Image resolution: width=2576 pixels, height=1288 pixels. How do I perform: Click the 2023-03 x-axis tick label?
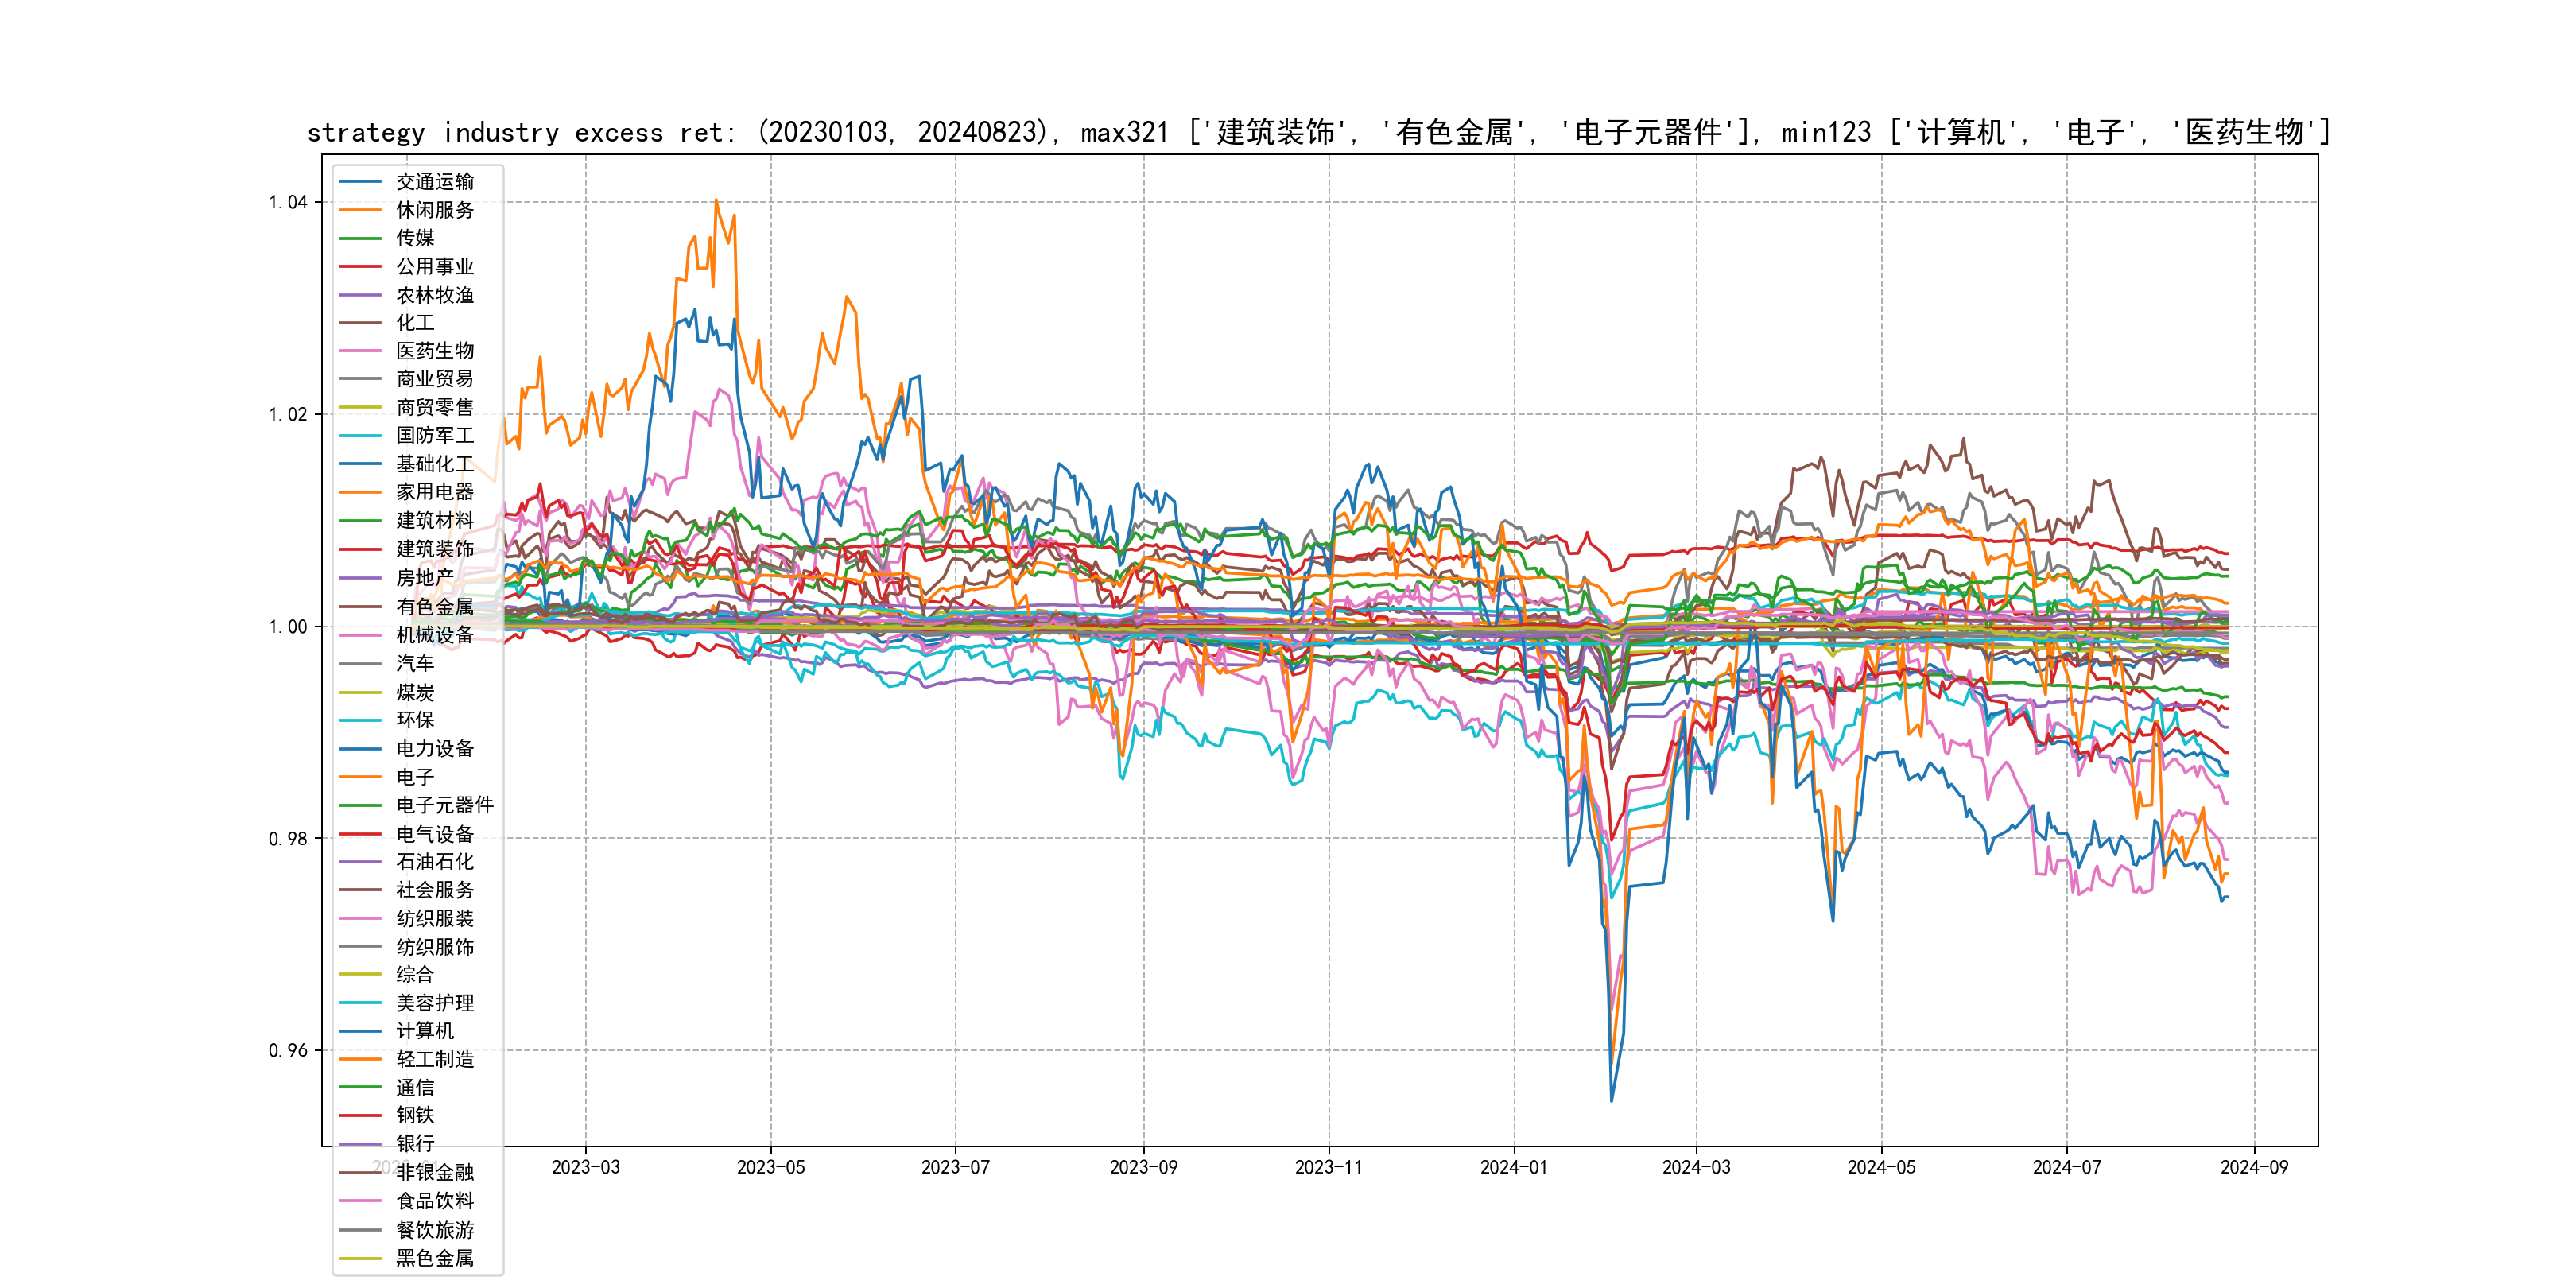coord(585,1167)
